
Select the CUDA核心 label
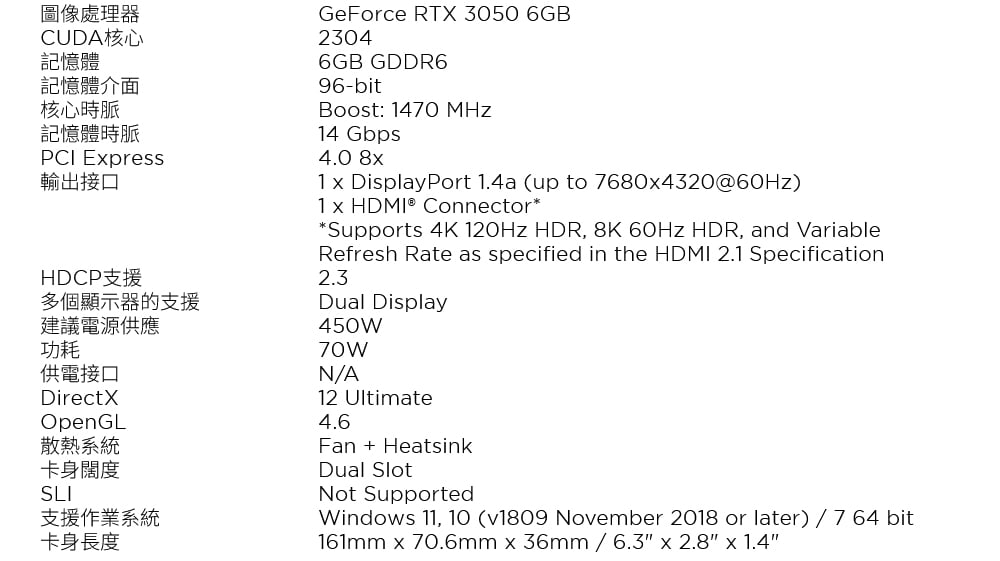pyautogui.click(x=92, y=38)
